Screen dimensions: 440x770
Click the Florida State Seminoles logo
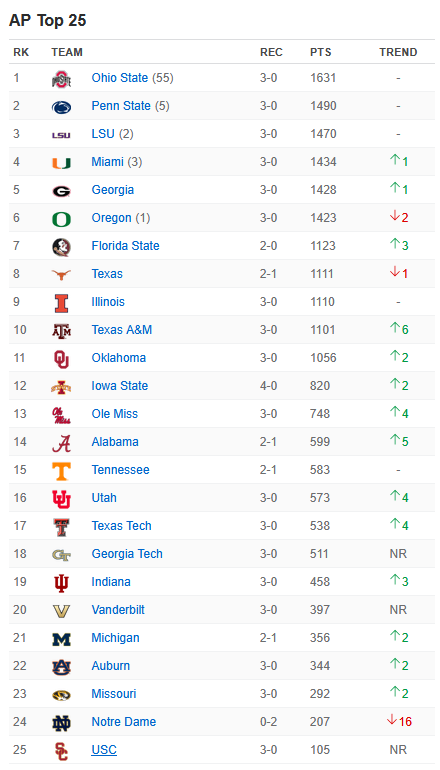pyautogui.click(x=61, y=247)
